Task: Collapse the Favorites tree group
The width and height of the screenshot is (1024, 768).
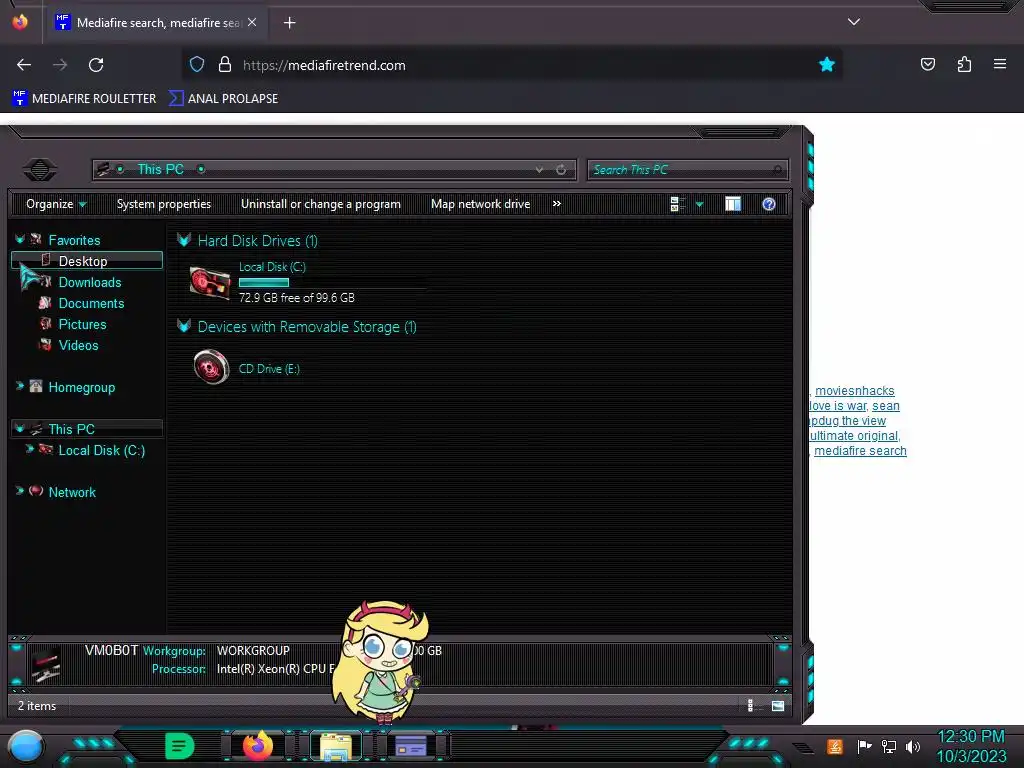Action: (x=20, y=240)
